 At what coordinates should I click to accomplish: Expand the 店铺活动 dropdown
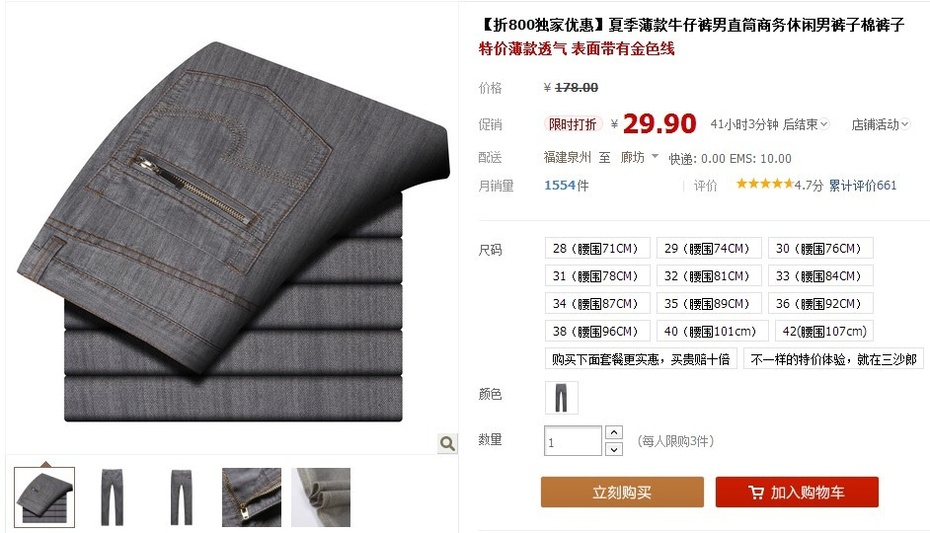point(880,125)
